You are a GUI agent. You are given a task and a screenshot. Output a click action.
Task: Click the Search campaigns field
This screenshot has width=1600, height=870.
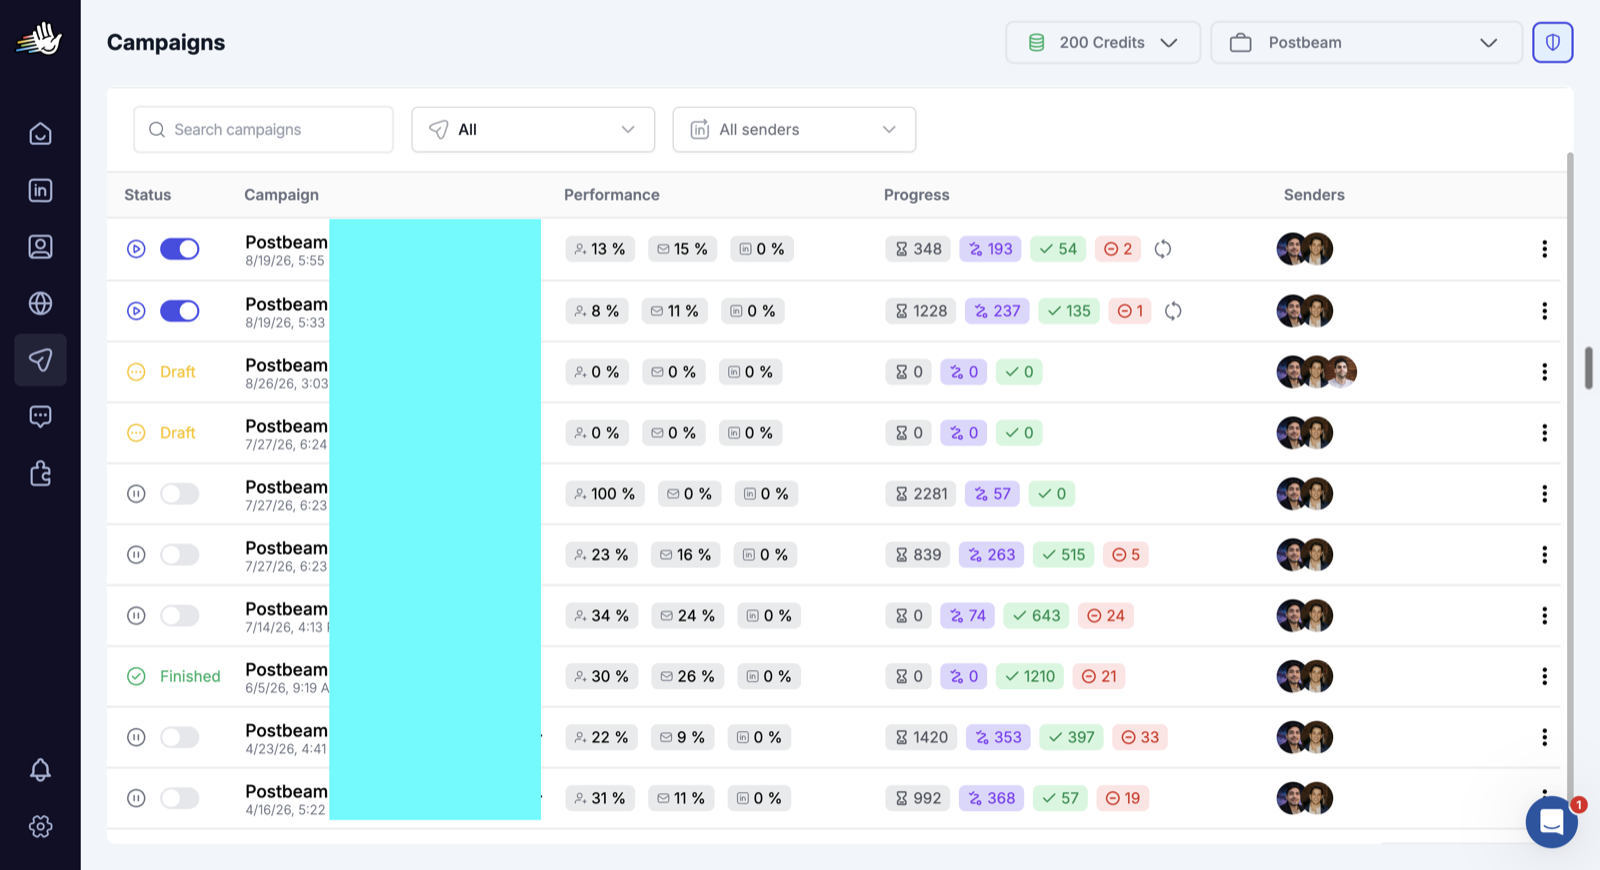[x=263, y=130]
